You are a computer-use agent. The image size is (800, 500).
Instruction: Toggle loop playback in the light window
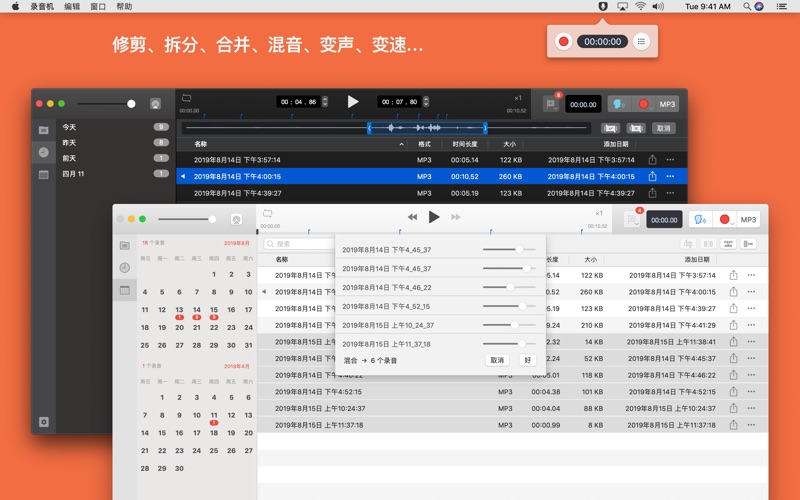(x=267, y=213)
